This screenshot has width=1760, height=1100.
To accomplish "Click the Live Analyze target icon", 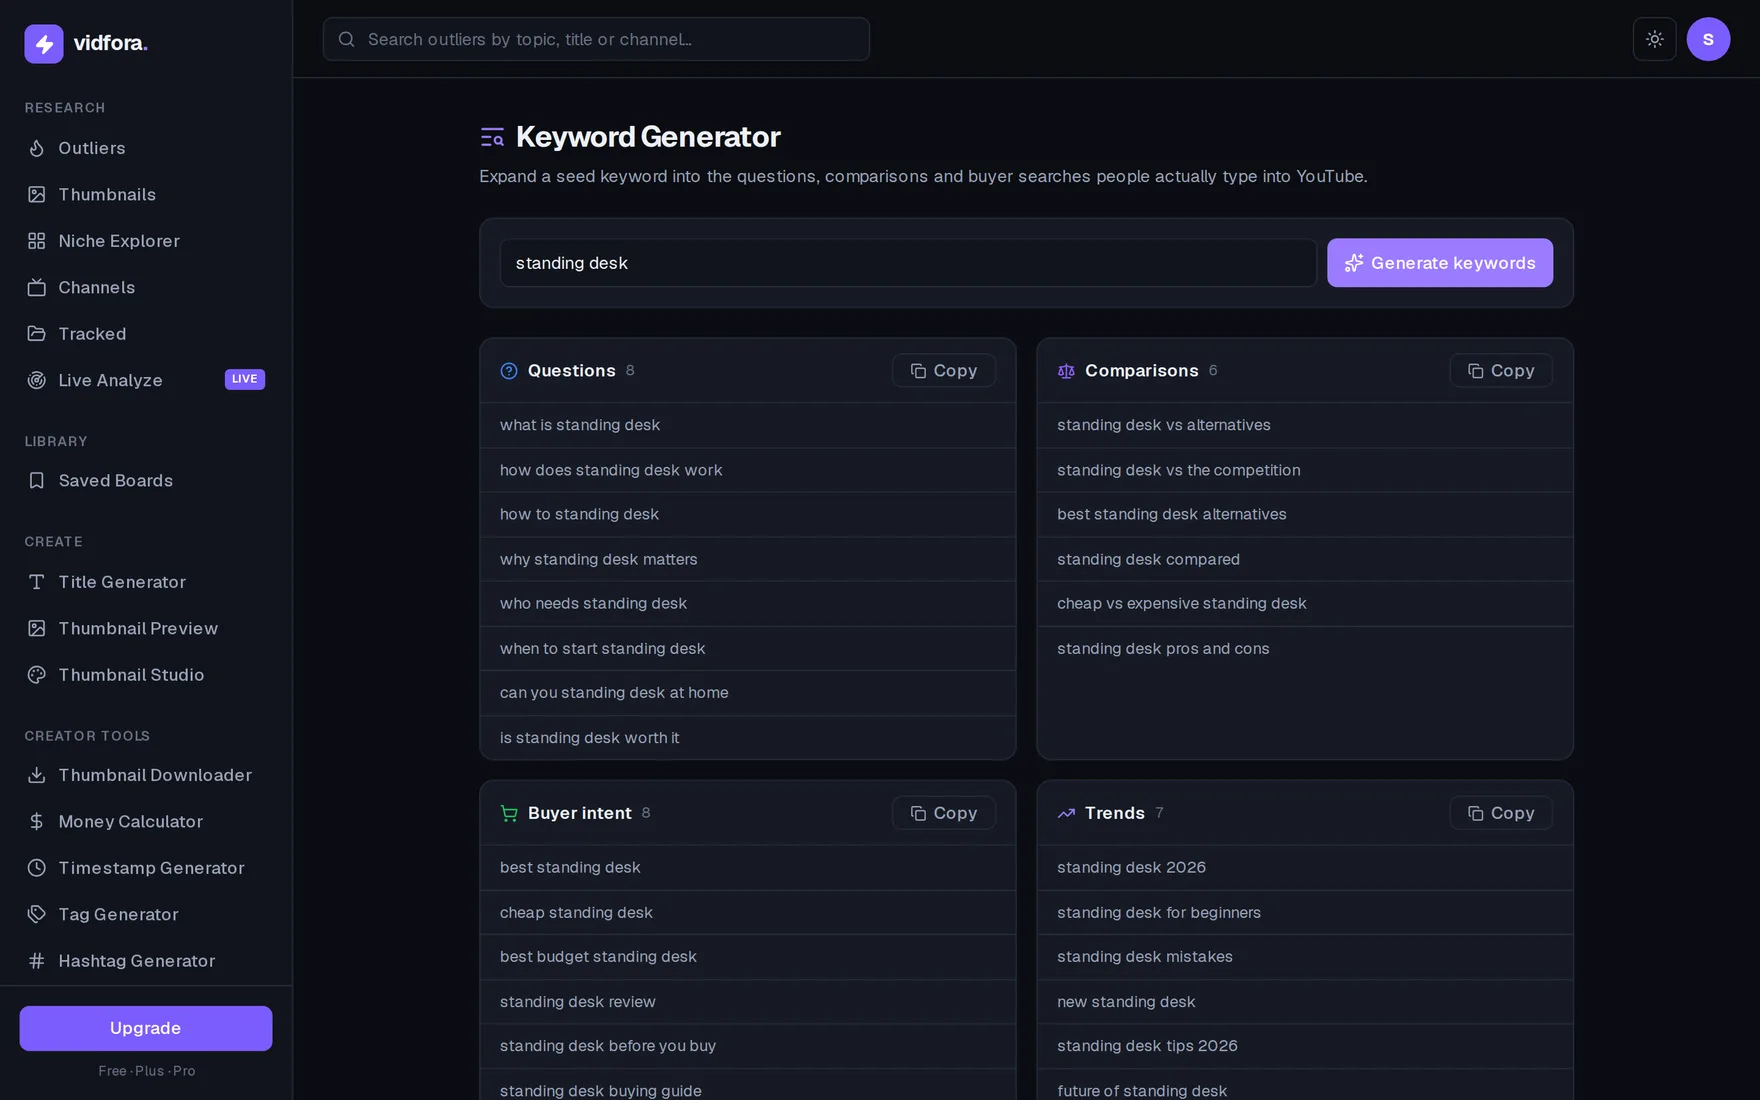I will (x=37, y=380).
